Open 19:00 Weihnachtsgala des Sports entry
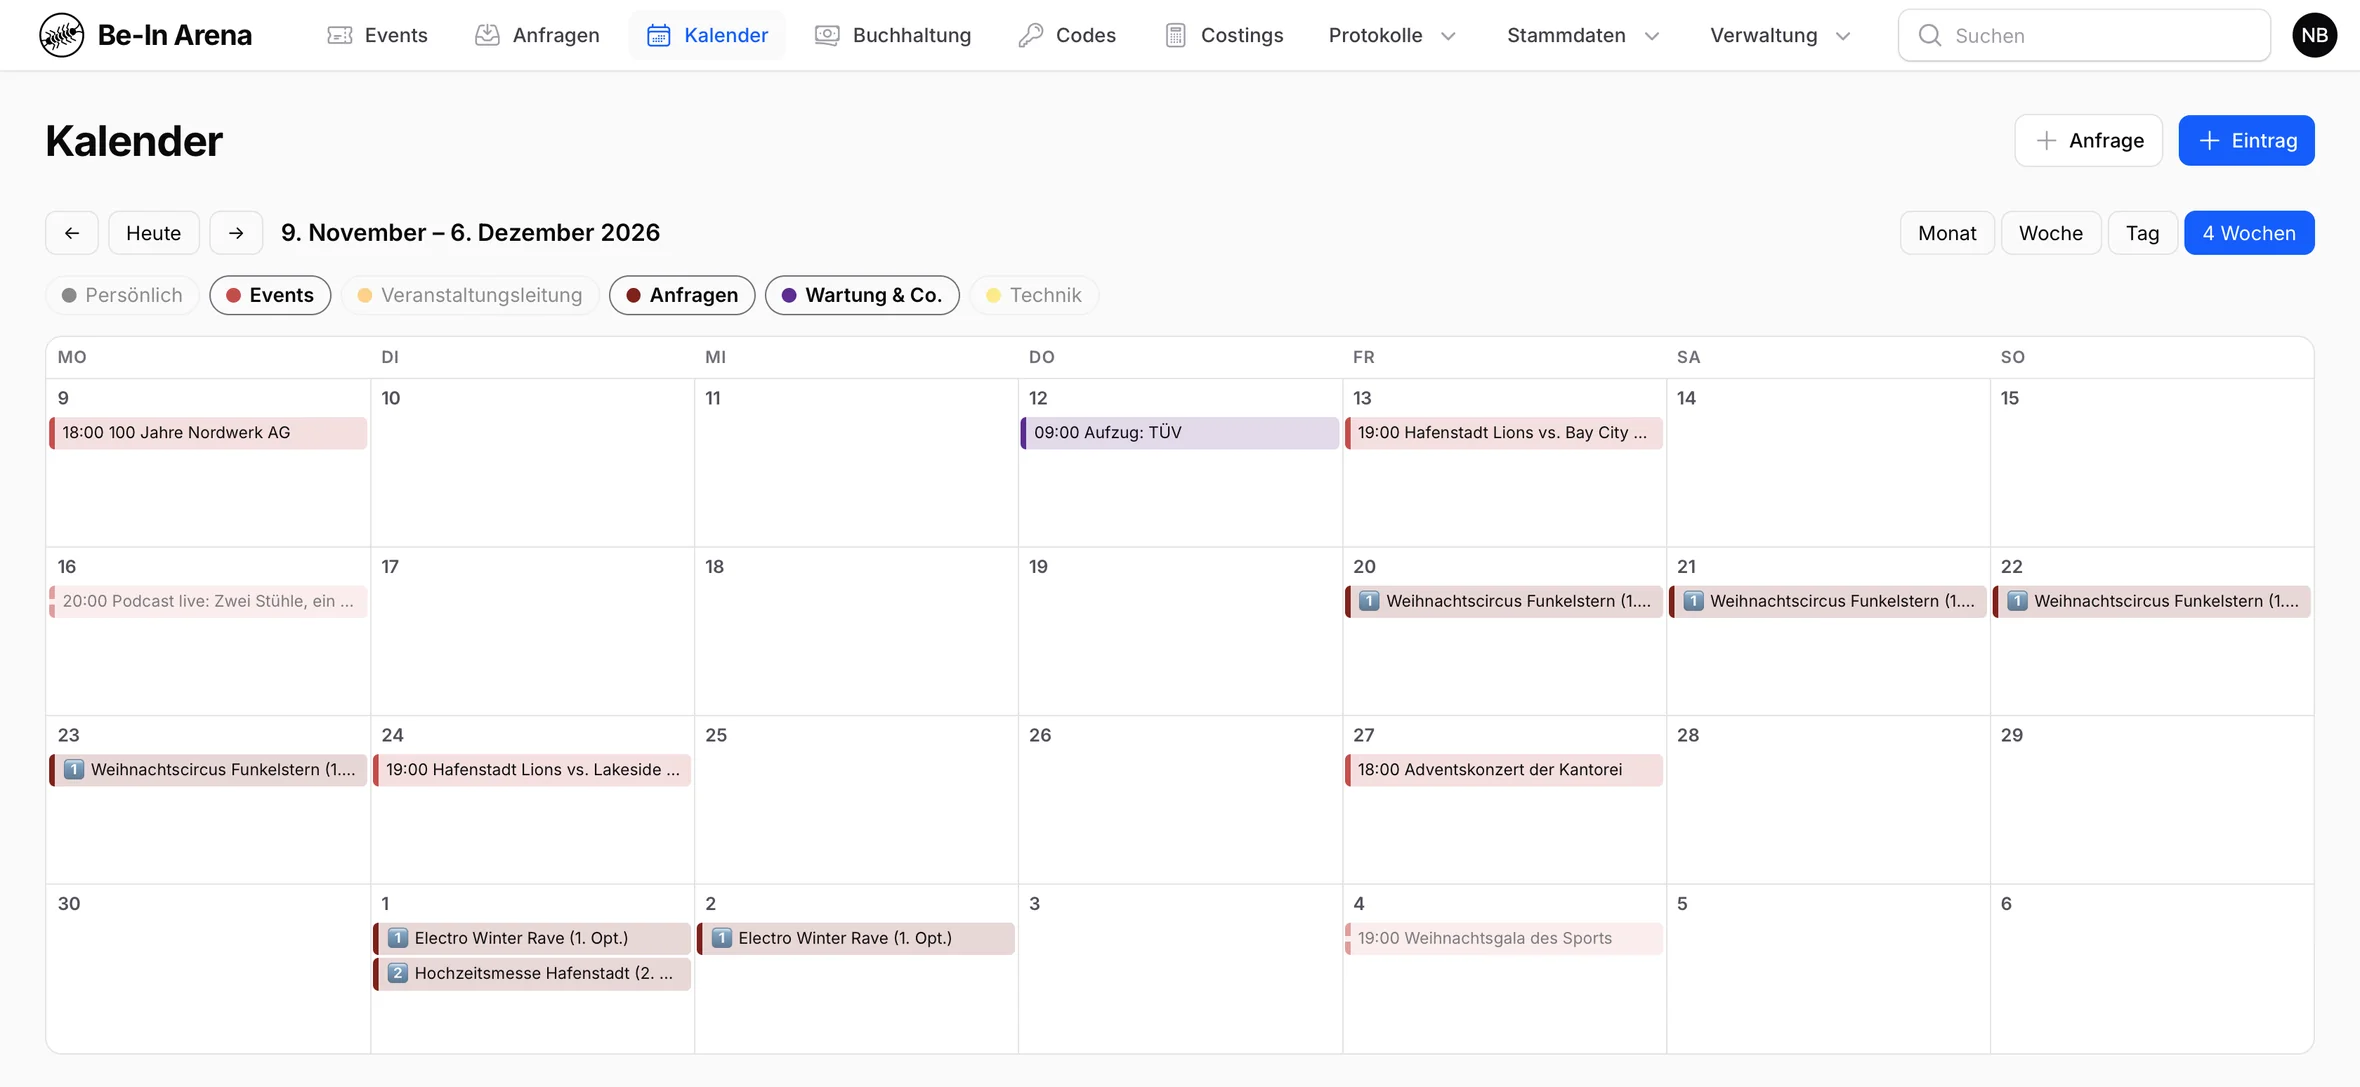The image size is (2360, 1087). click(1504, 938)
